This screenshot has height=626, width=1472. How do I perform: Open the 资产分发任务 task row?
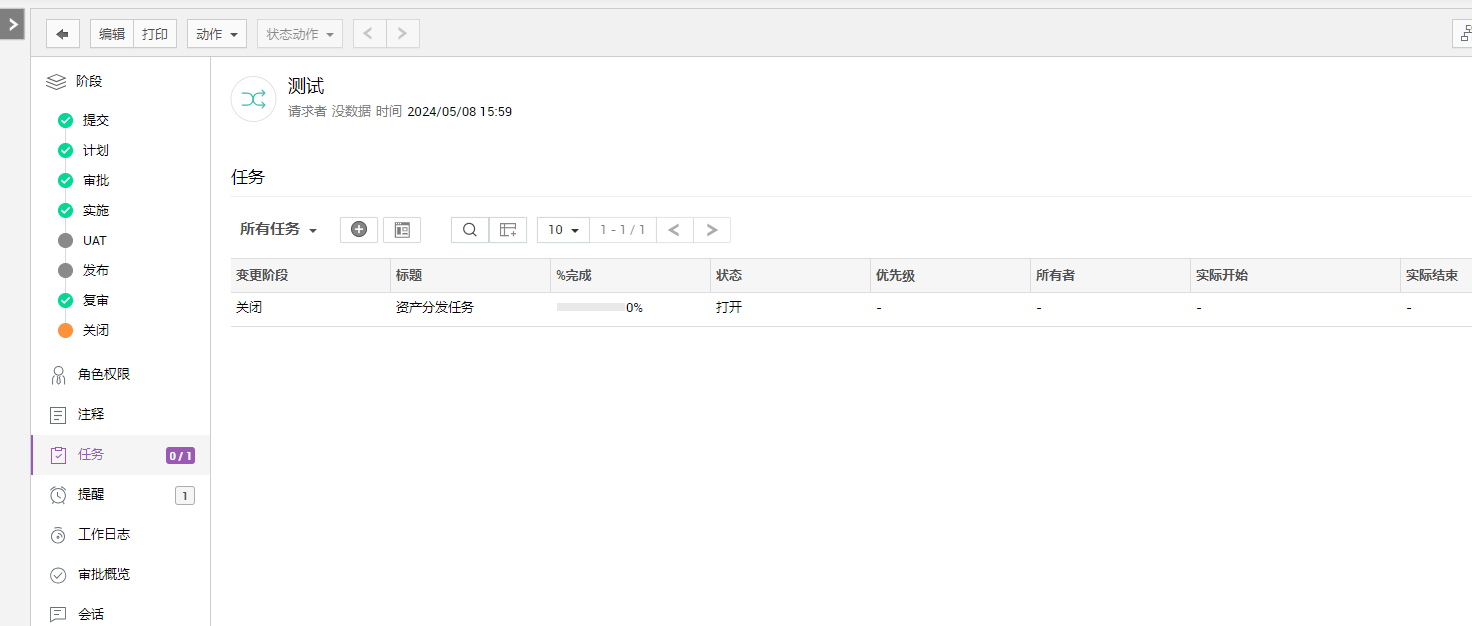pos(435,308)
